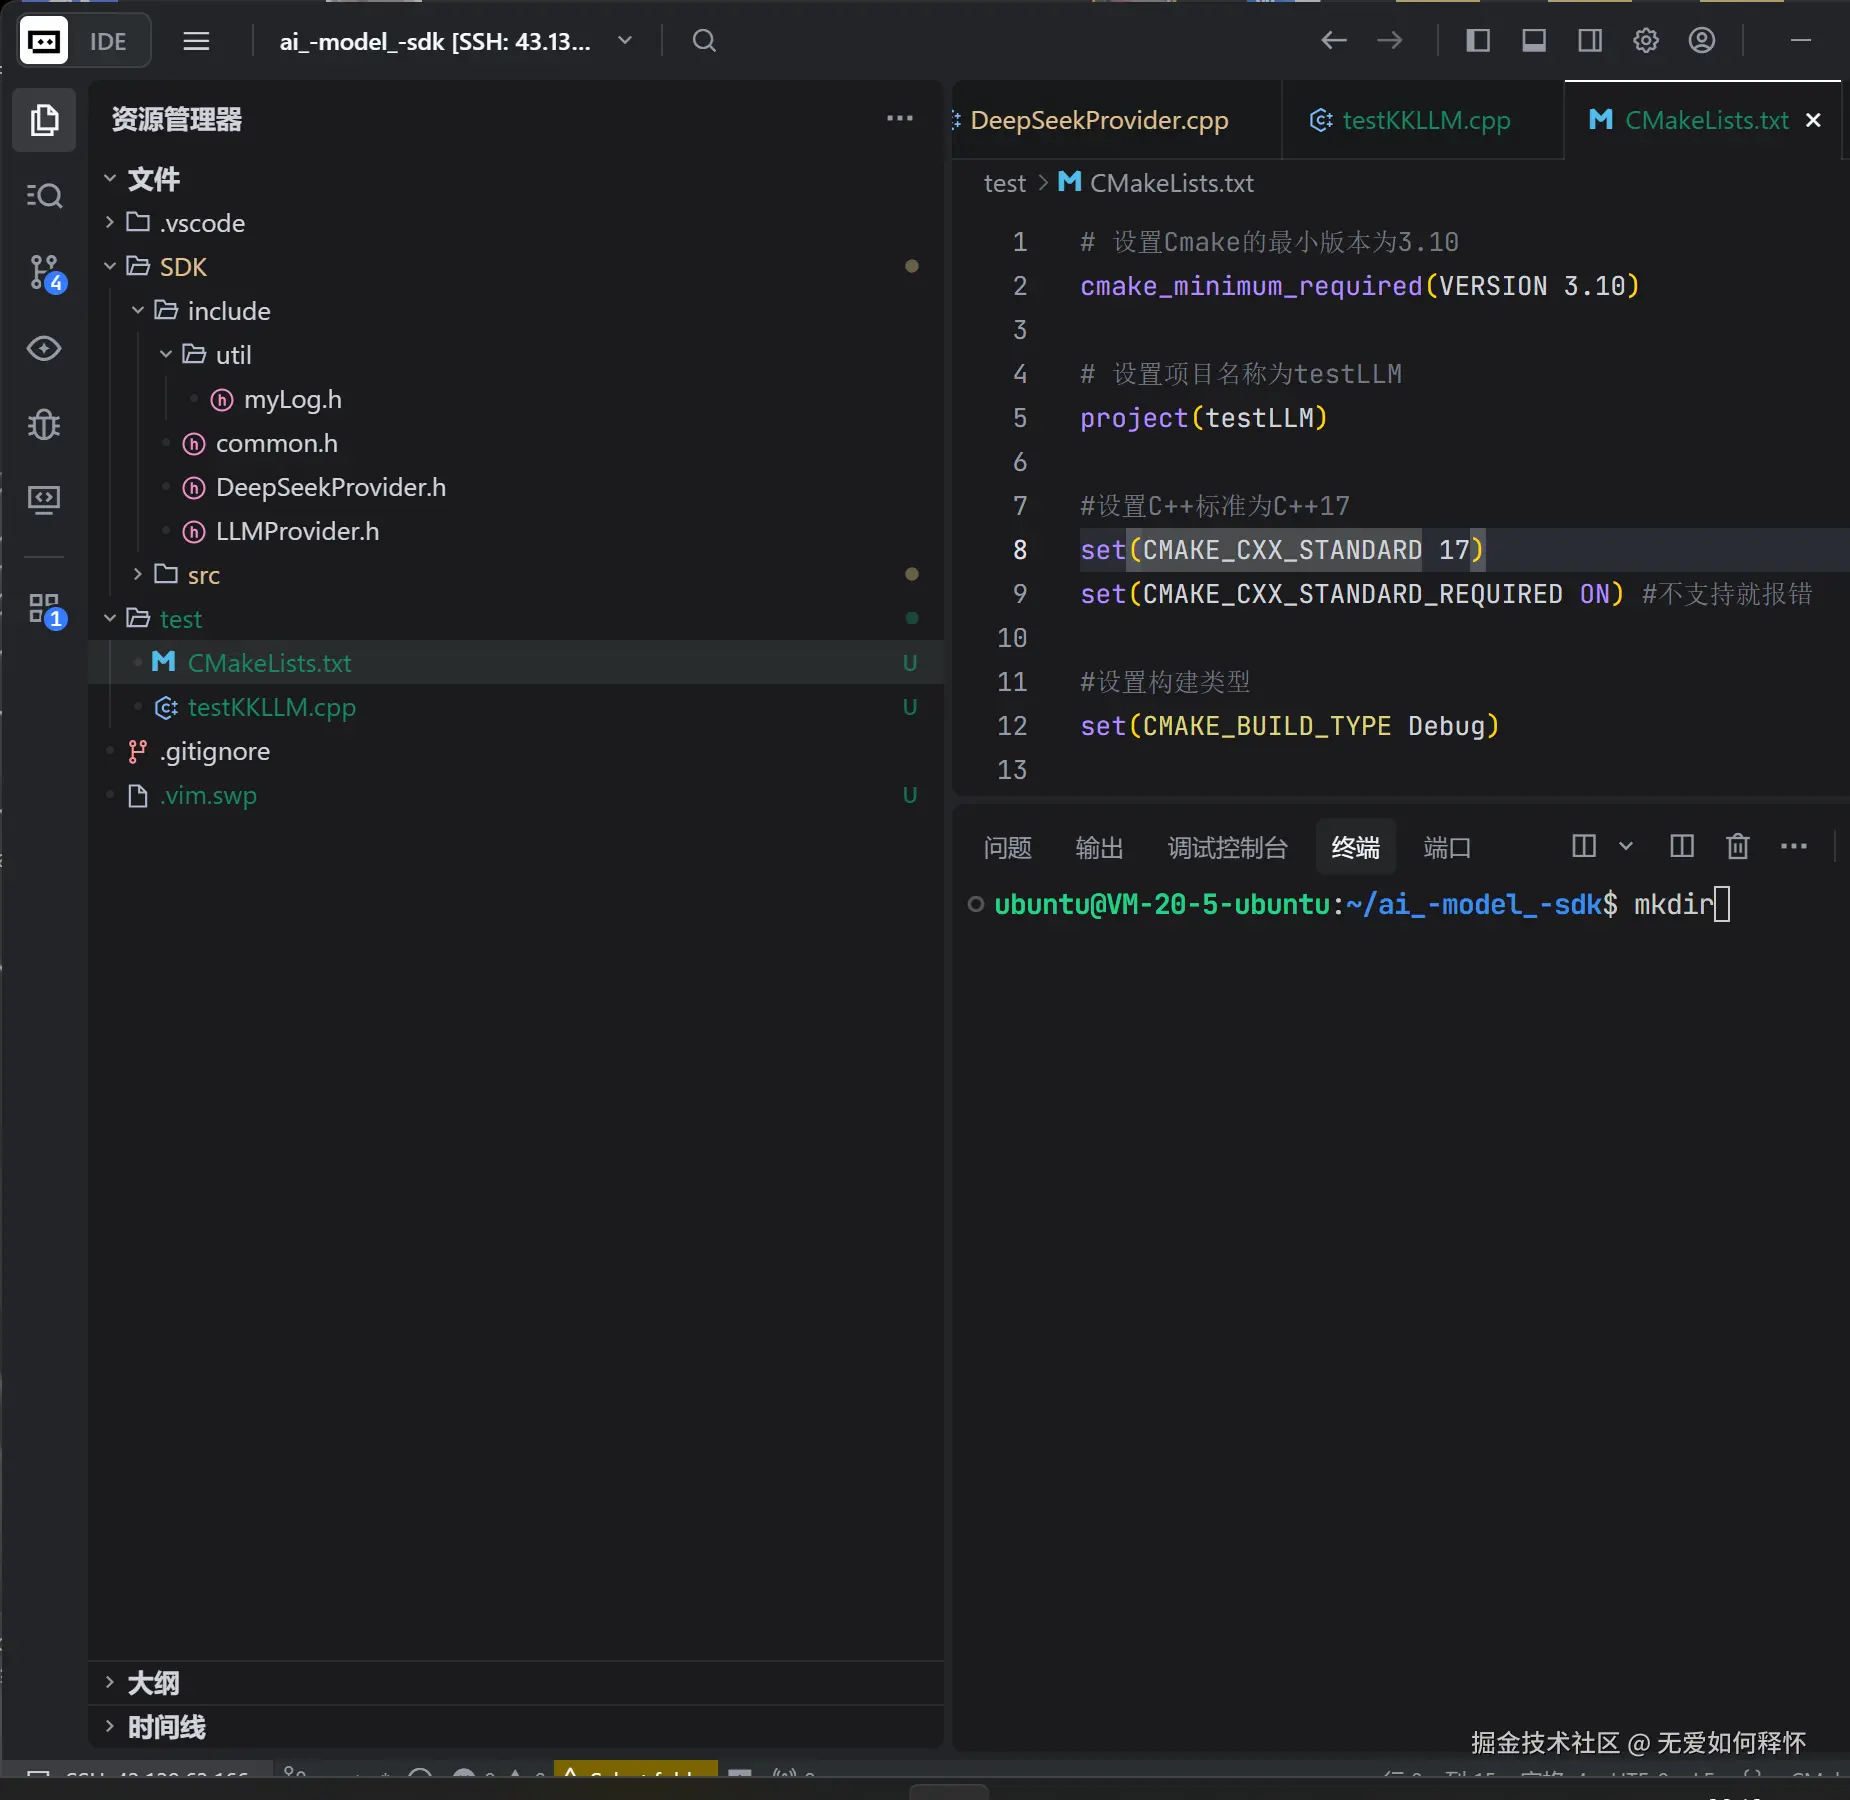
Task: Delete terminal using trash icon
Action: click(1738, 847)
